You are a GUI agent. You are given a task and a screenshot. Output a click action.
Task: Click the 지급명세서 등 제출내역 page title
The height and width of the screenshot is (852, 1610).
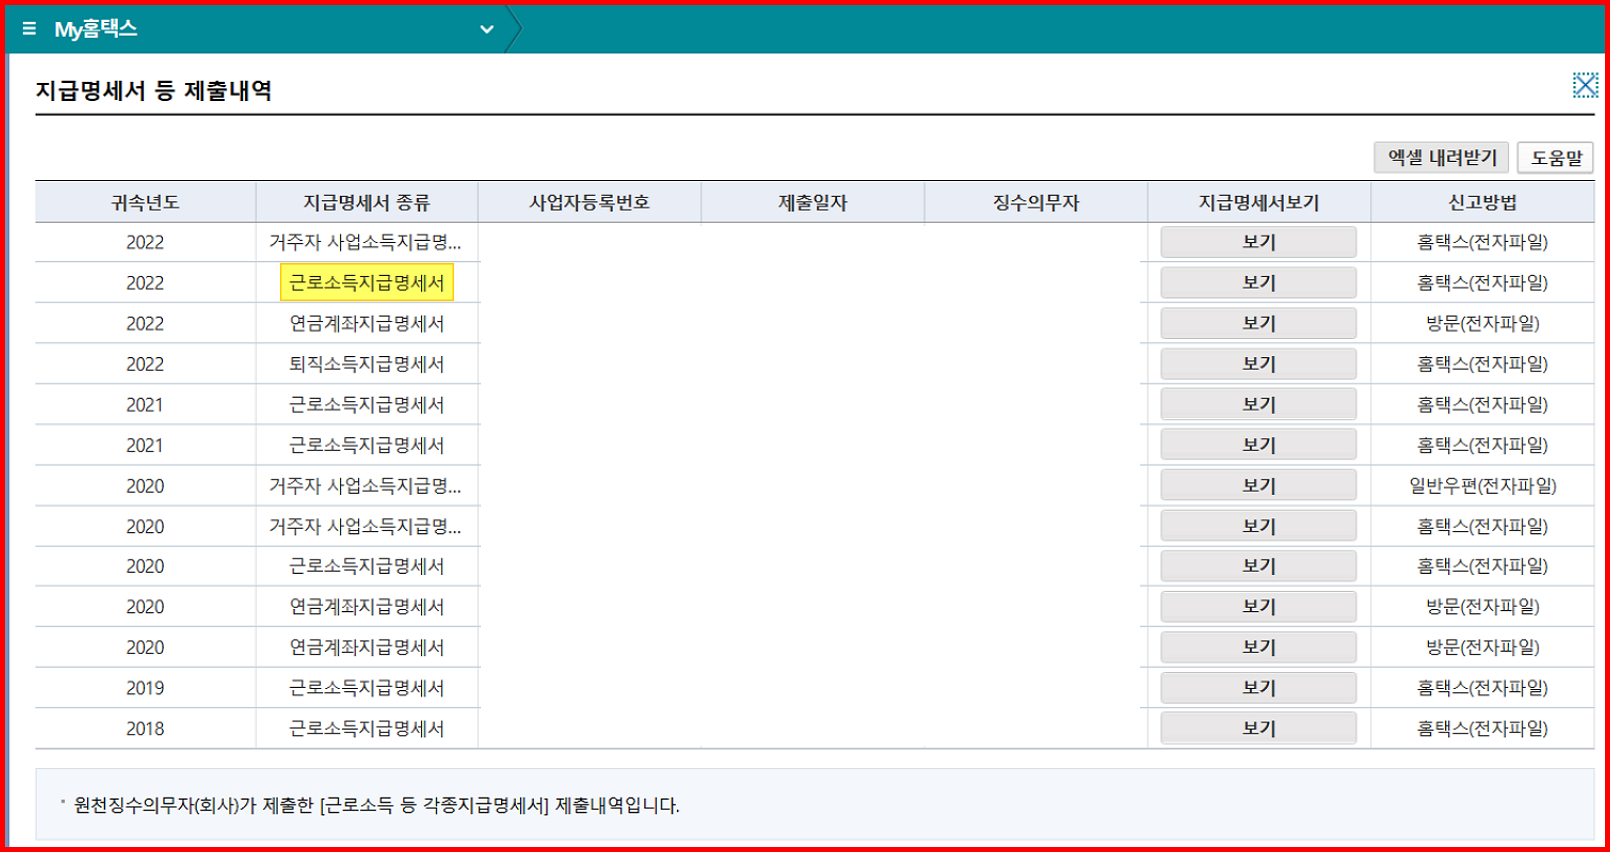(x=154, y=91)
